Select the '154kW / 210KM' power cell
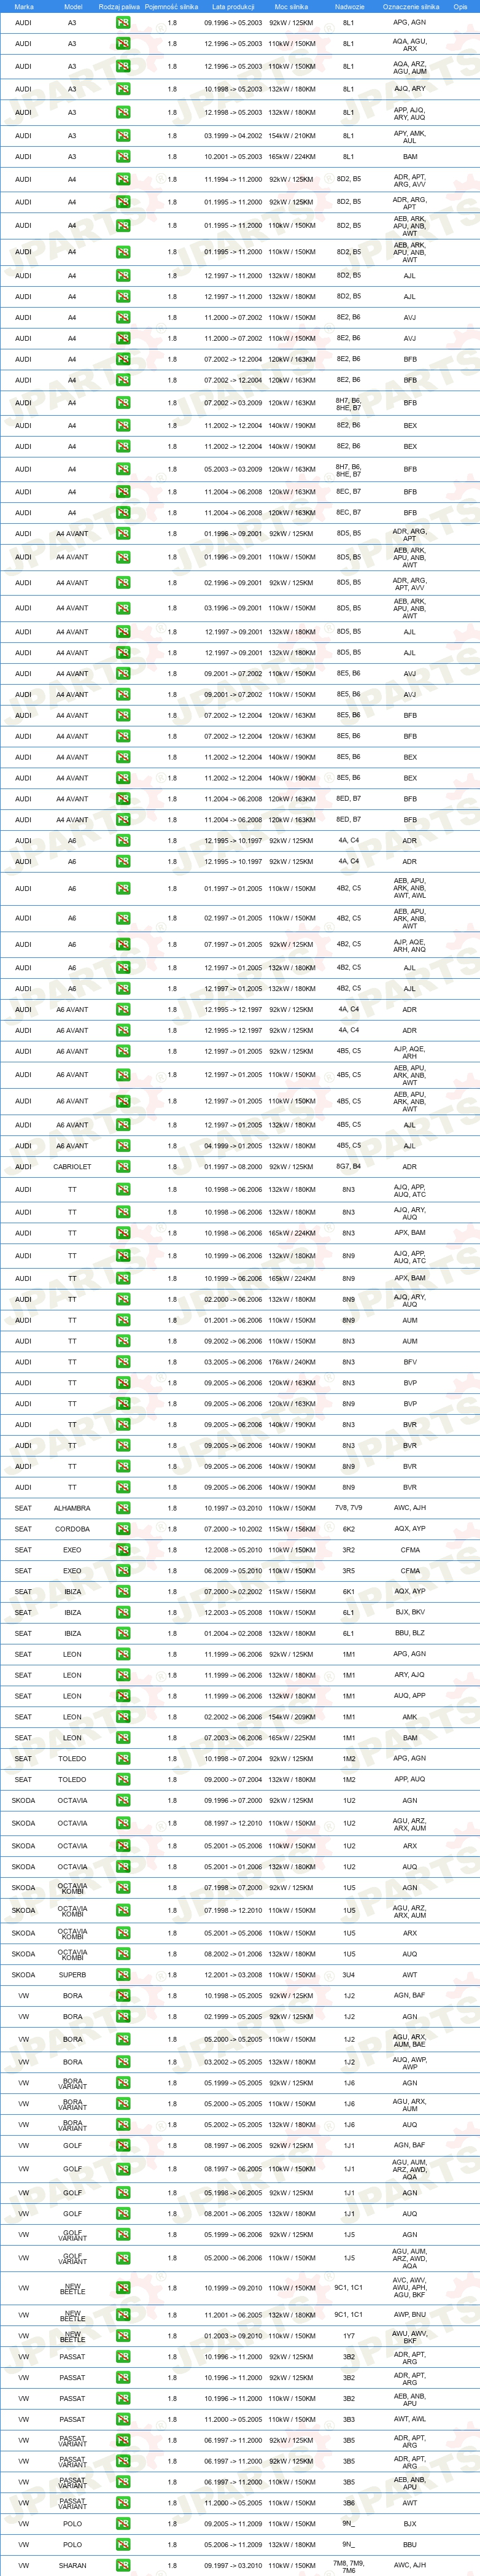480x2576 pixels. point(291,135)
